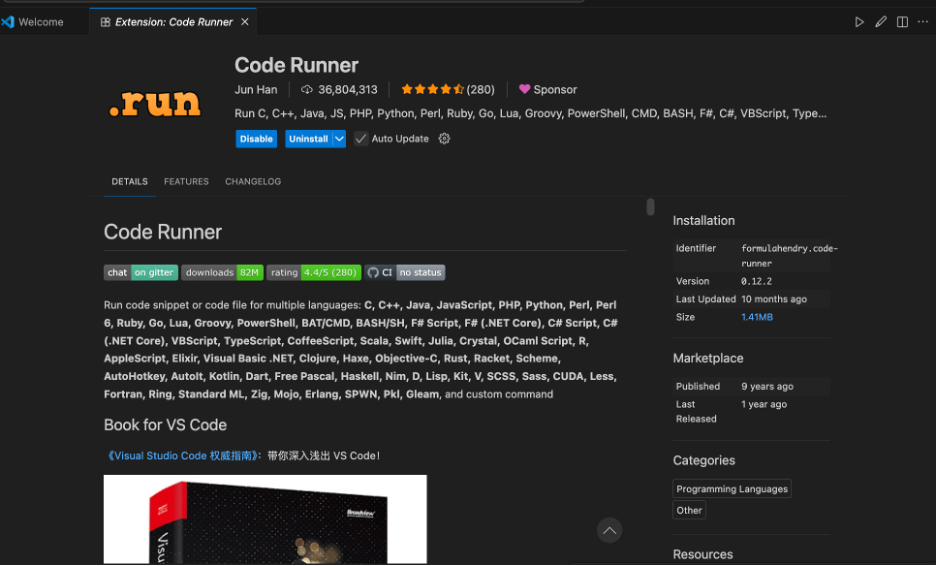The height and width of the screenshot is (566, 936).
Task: Click the Marketplace section heading
Action: 708,358
